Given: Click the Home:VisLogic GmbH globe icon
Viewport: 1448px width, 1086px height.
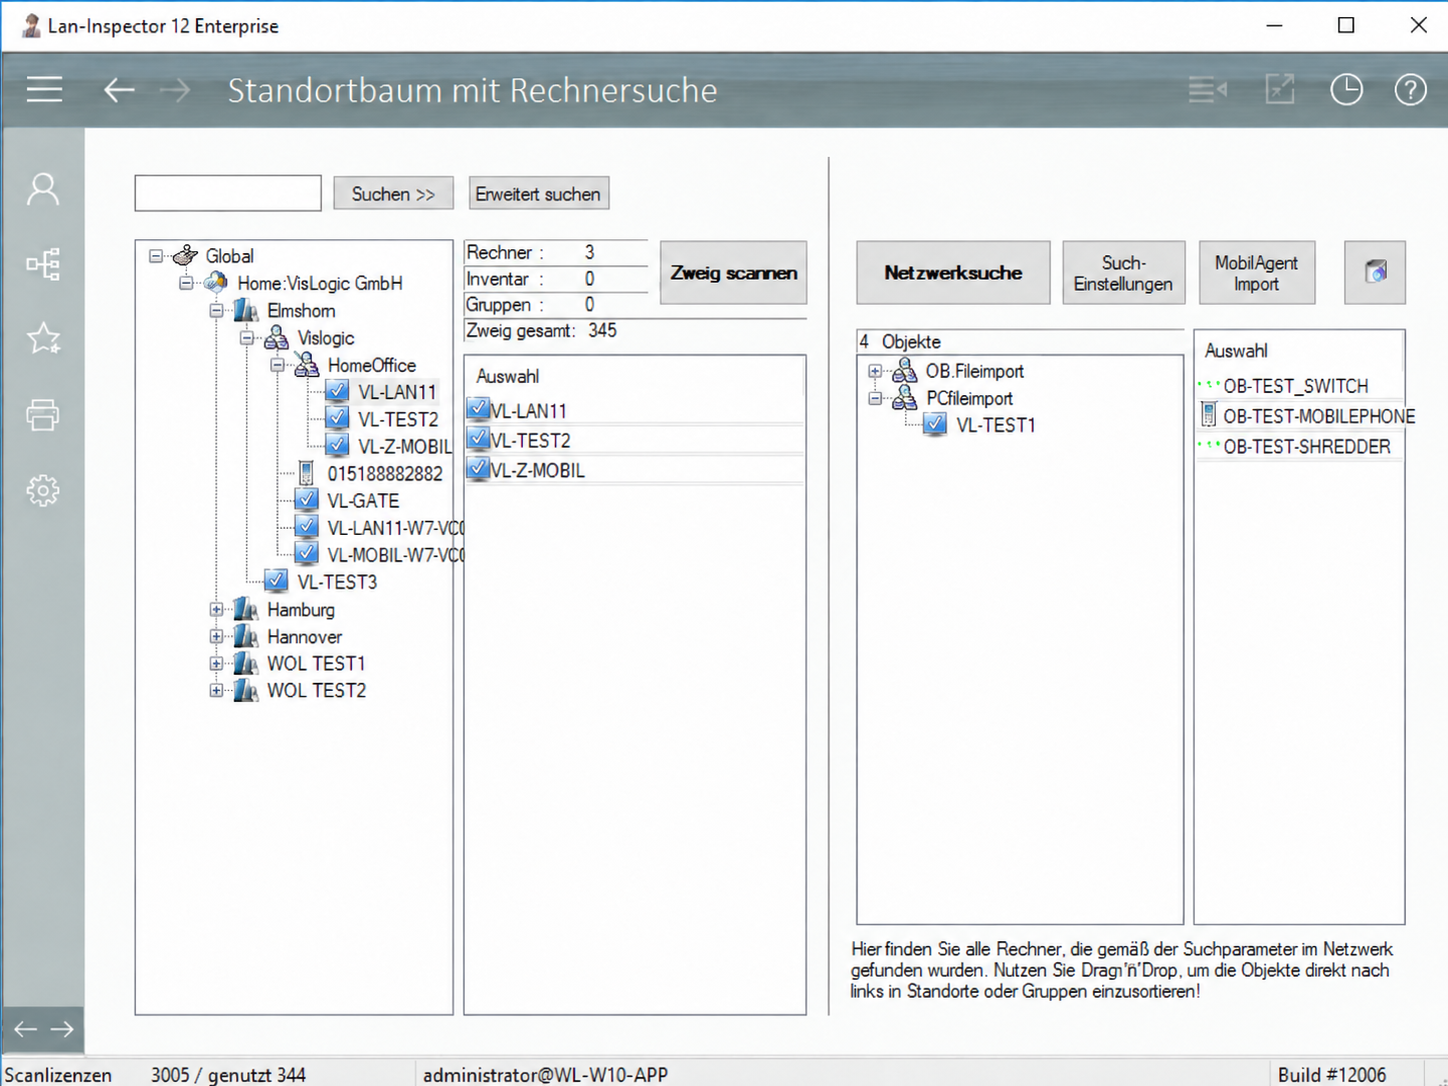Looking at the screenshot, I should pos(216,283).
